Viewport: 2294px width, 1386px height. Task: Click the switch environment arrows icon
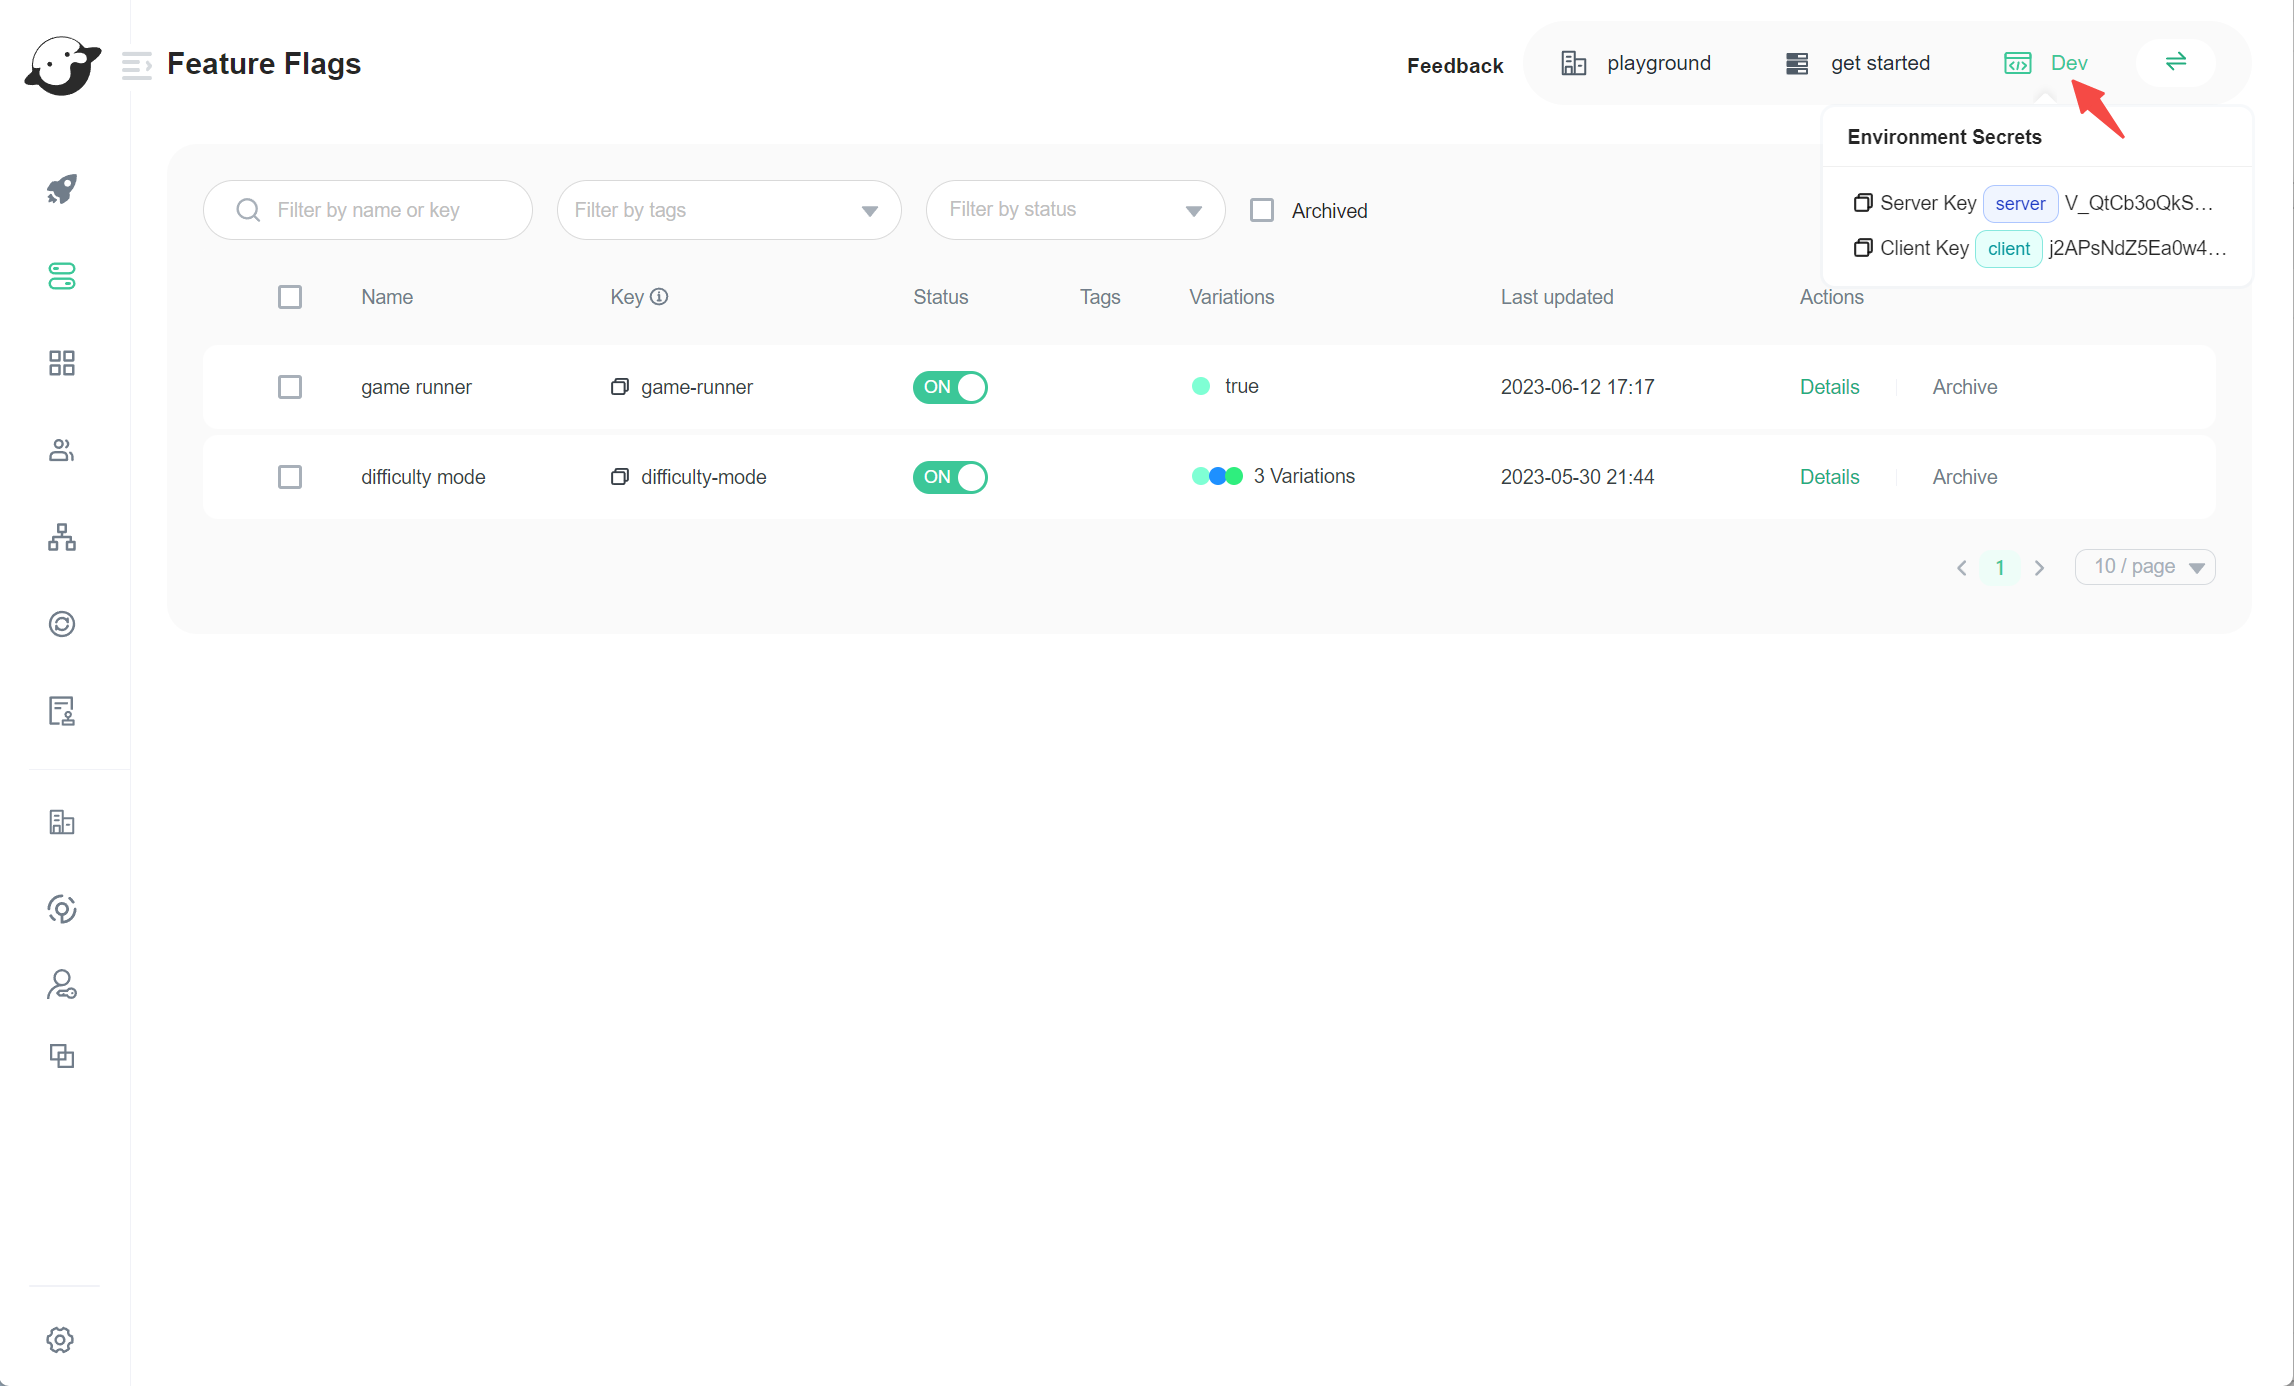tap(2175, 63)
